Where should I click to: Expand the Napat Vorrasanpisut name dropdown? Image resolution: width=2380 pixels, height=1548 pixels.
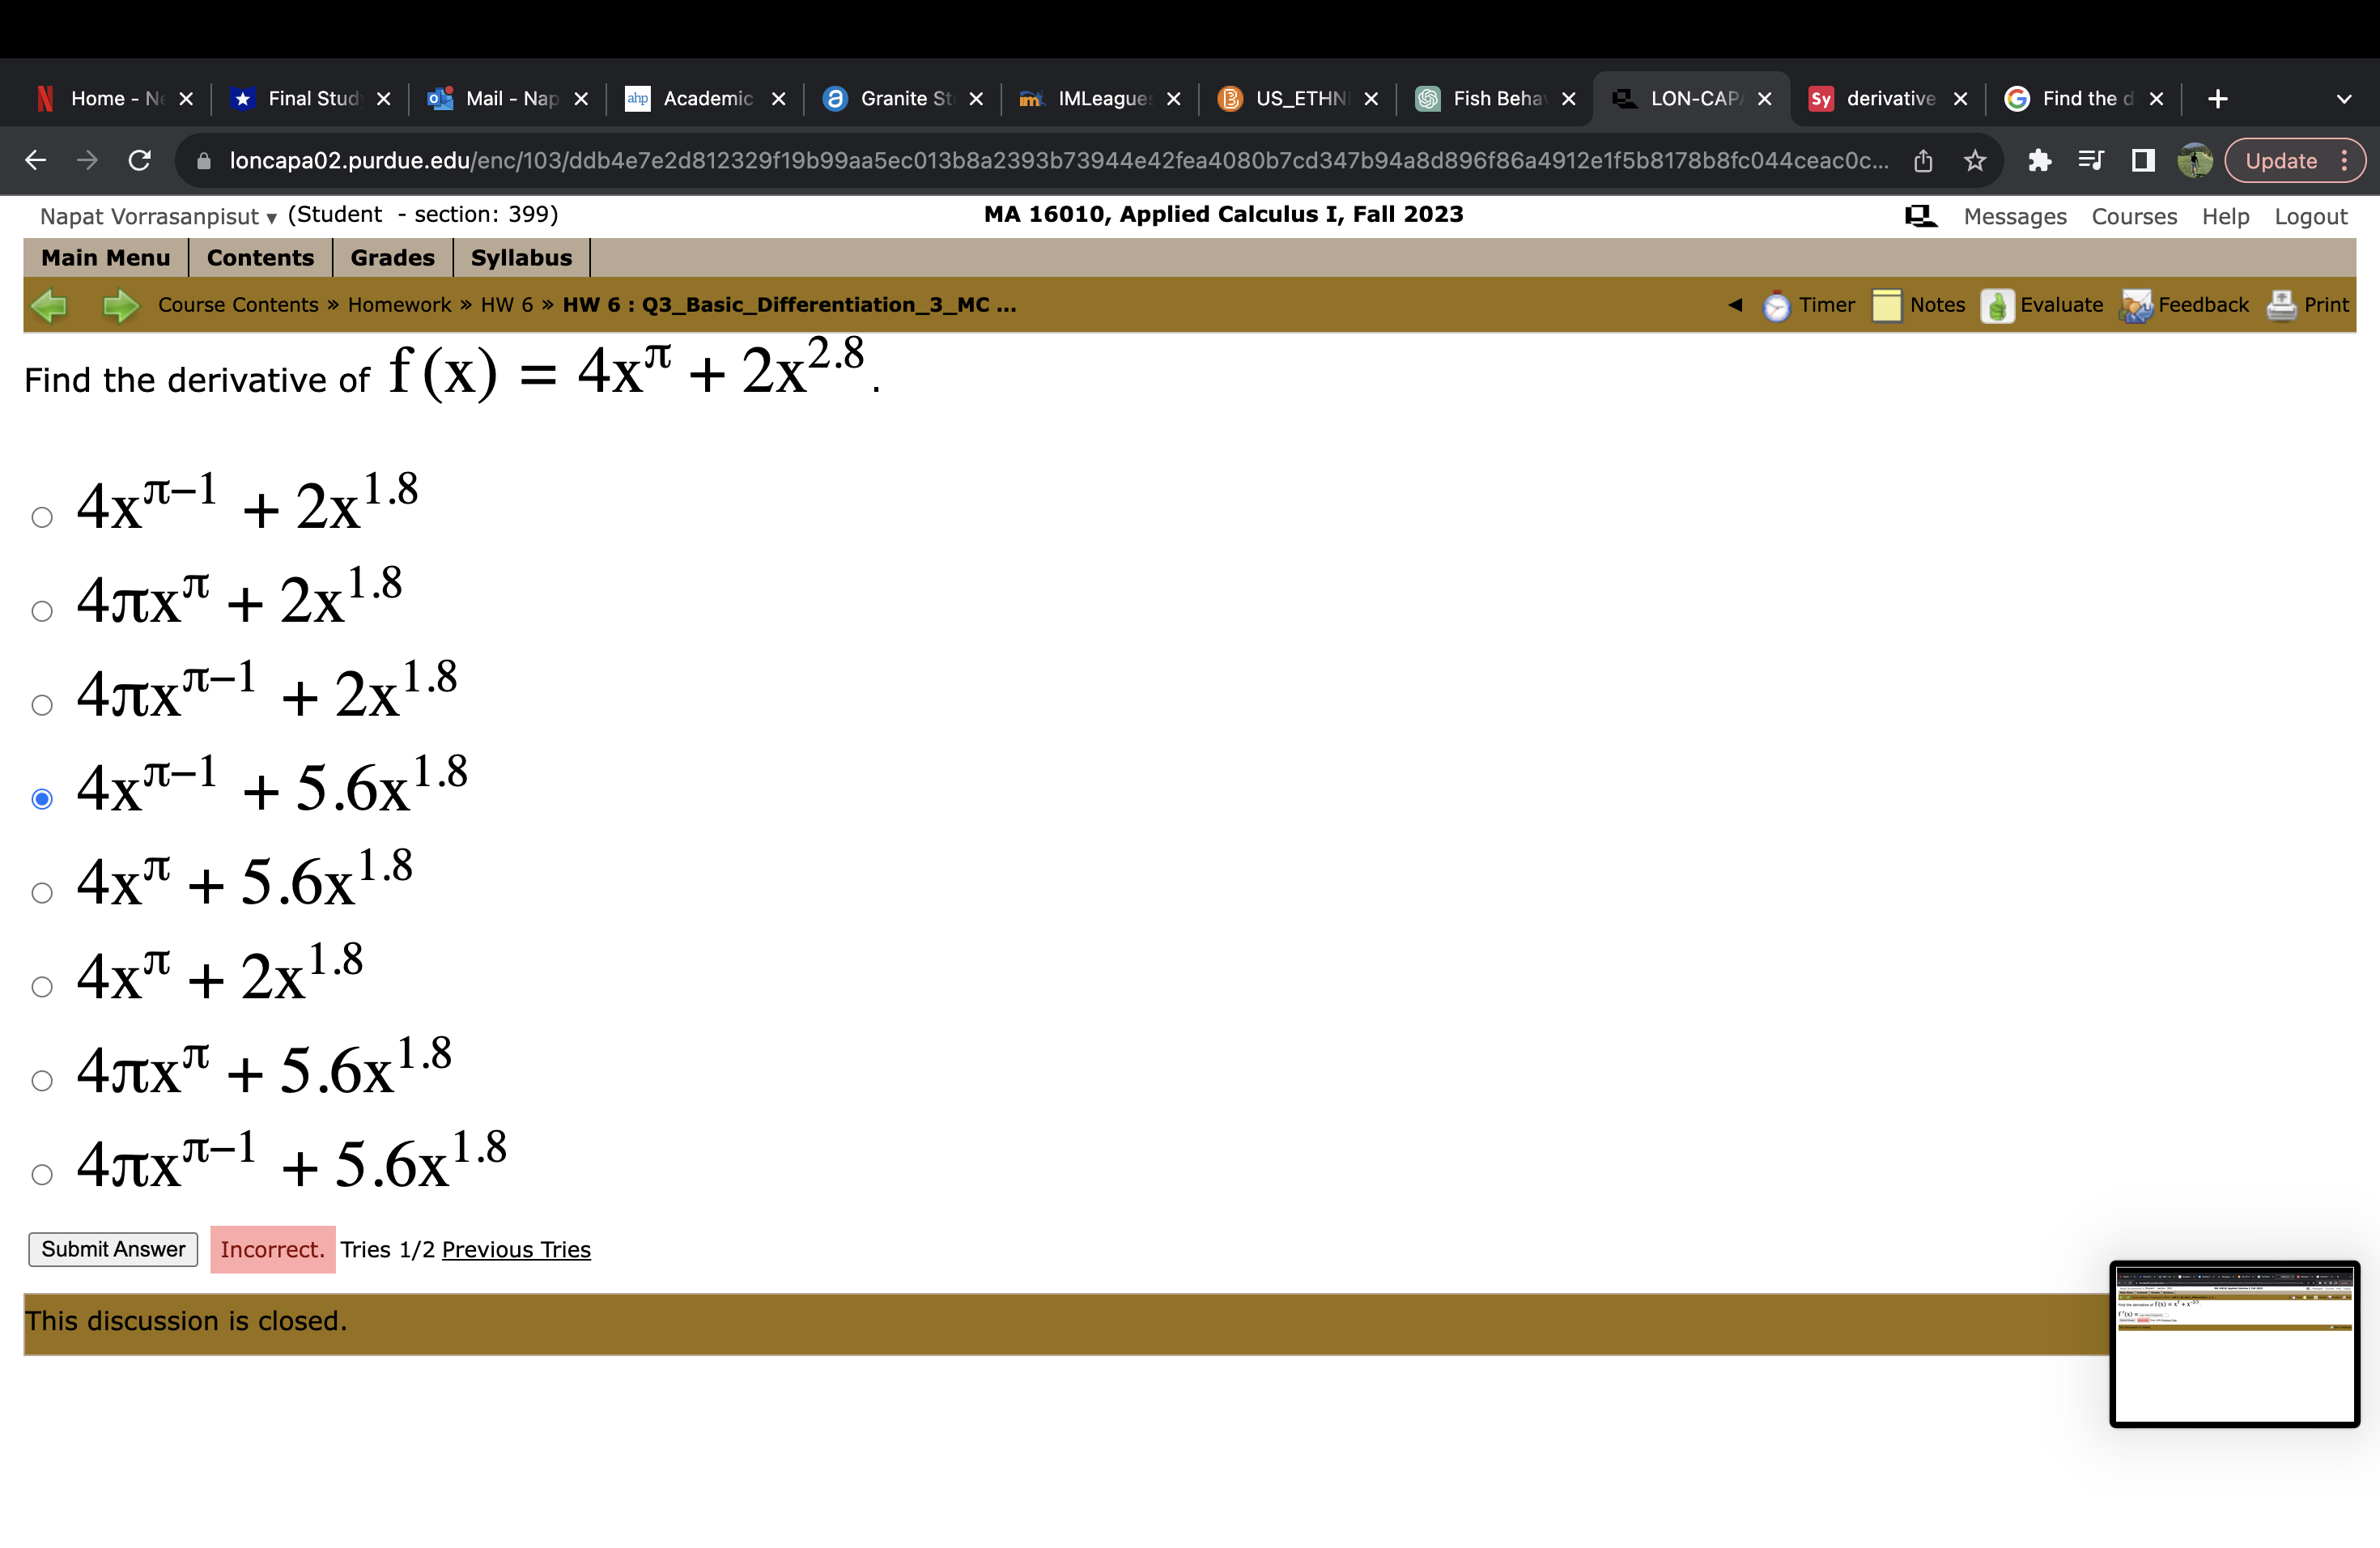270,217
